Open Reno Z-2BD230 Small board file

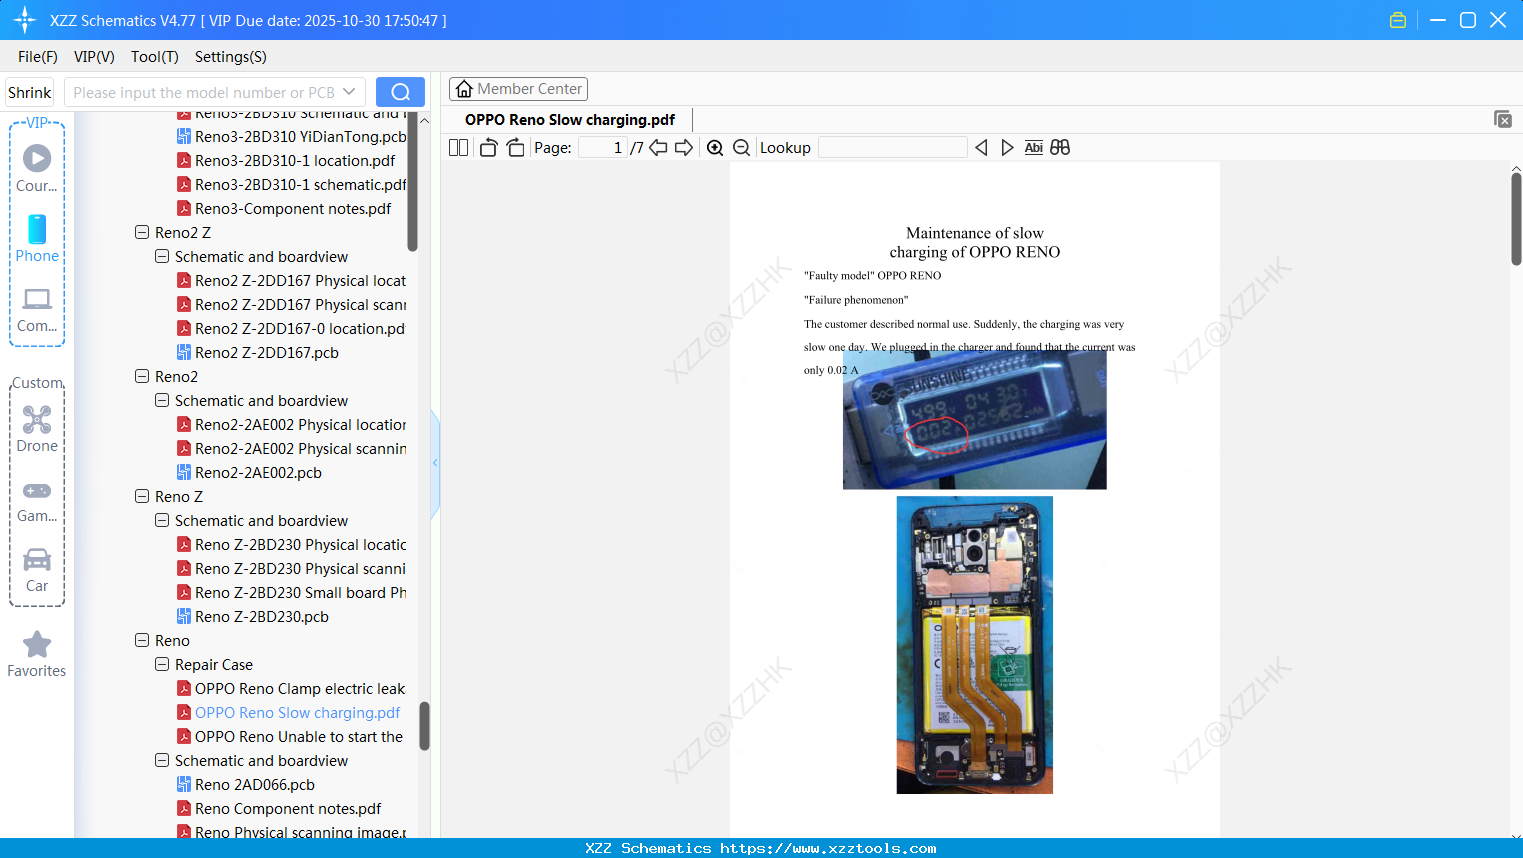(x=291, y=592)
